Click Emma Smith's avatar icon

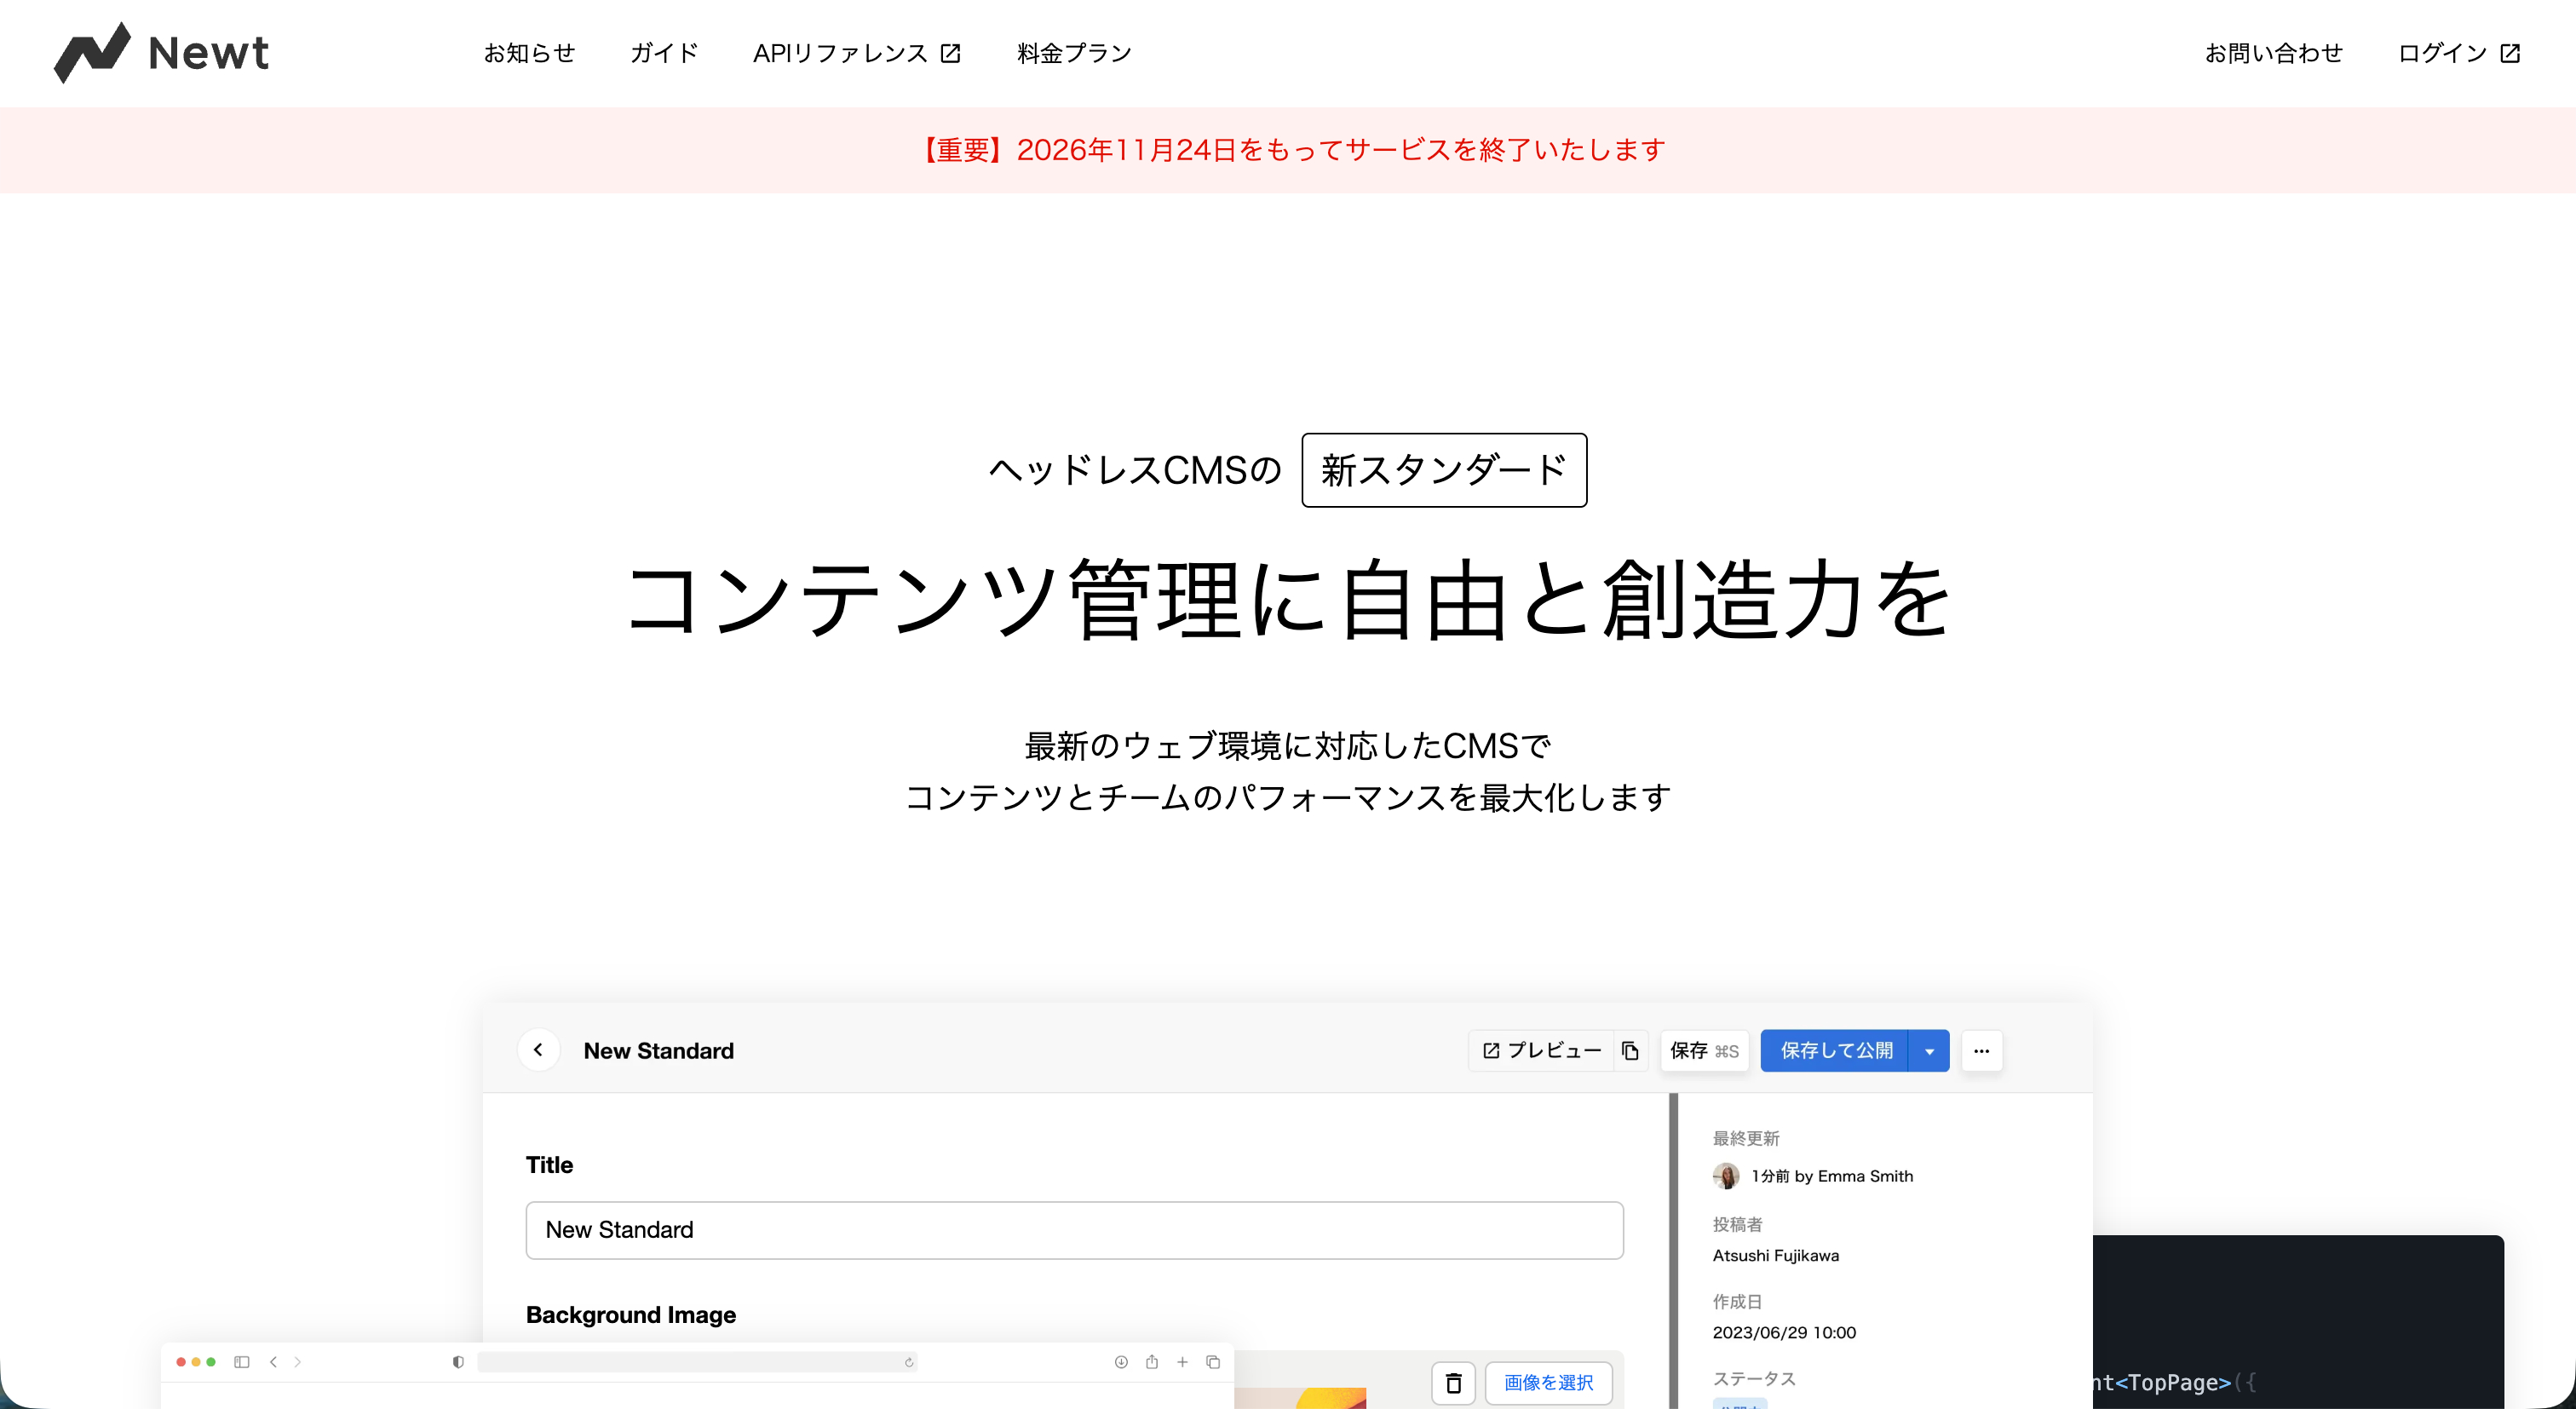coord(1726,1176)
